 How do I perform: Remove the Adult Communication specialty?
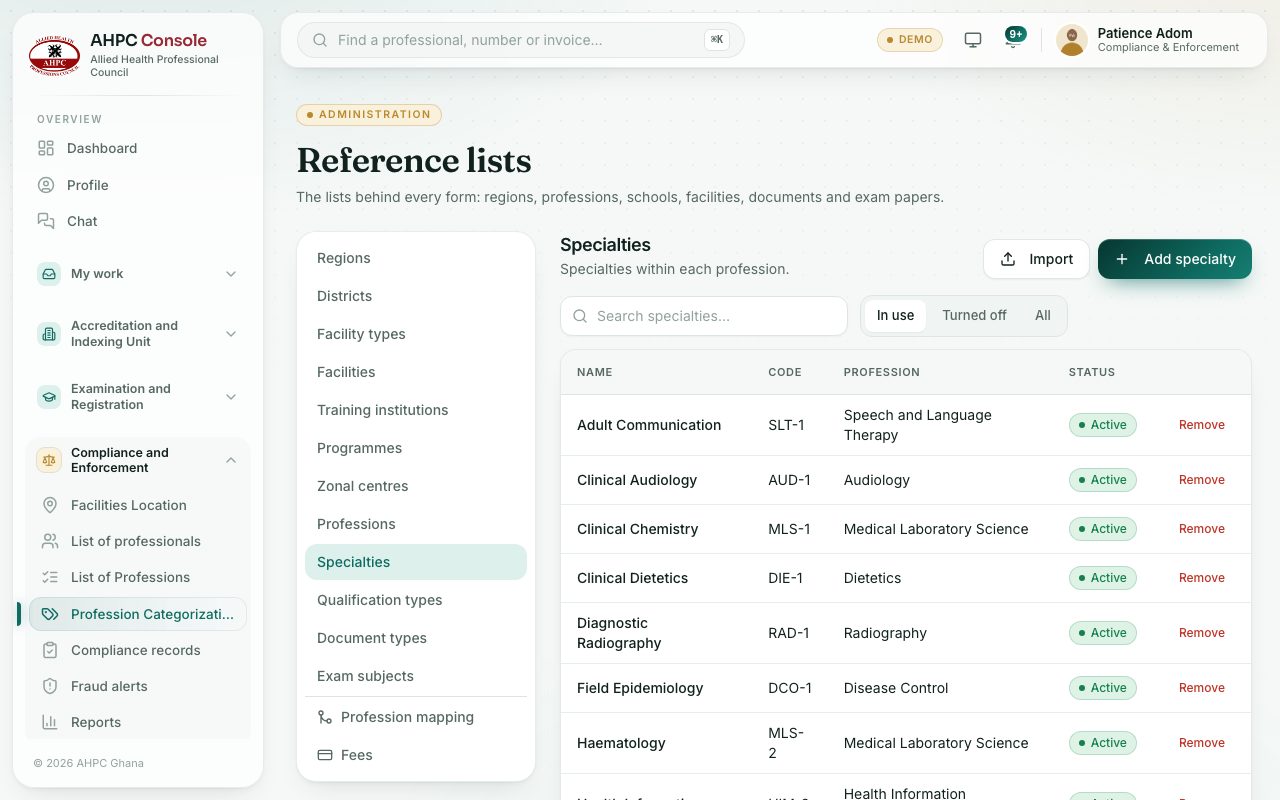pos(1202,425)
